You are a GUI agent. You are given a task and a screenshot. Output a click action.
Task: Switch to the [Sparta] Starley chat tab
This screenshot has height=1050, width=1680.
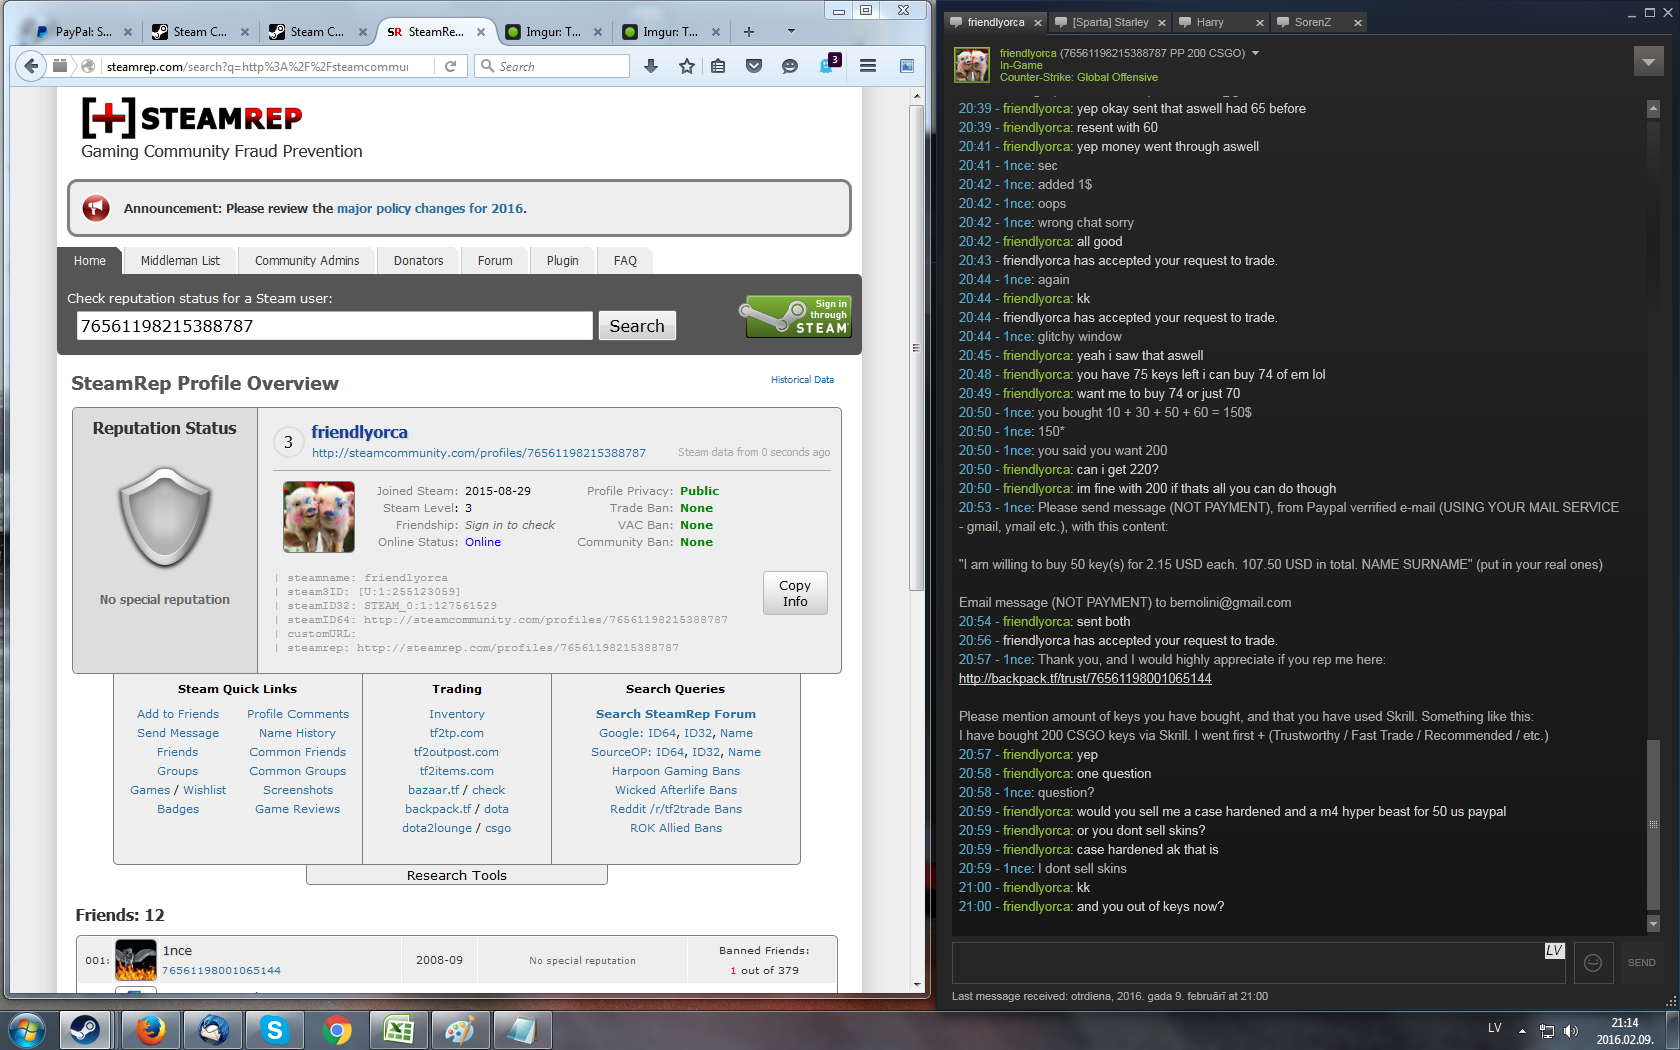(x=1110, y=22)
